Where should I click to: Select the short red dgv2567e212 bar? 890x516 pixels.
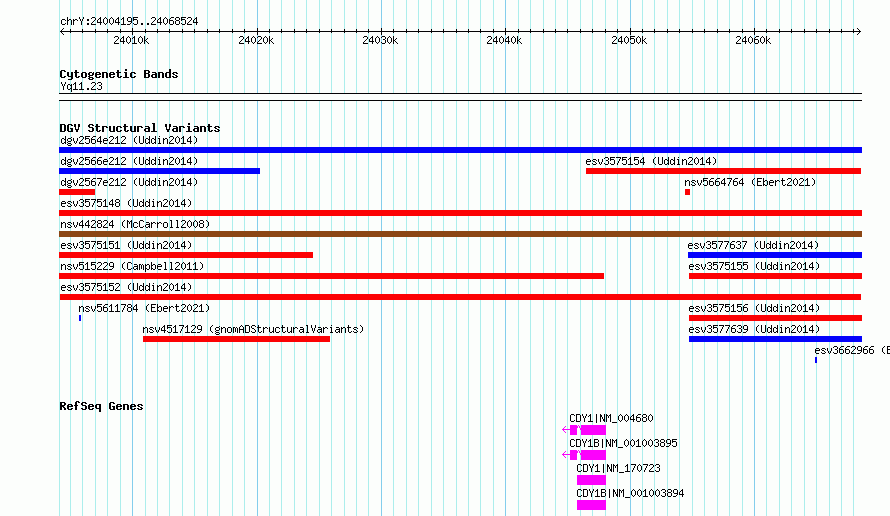tap(77, 192)
